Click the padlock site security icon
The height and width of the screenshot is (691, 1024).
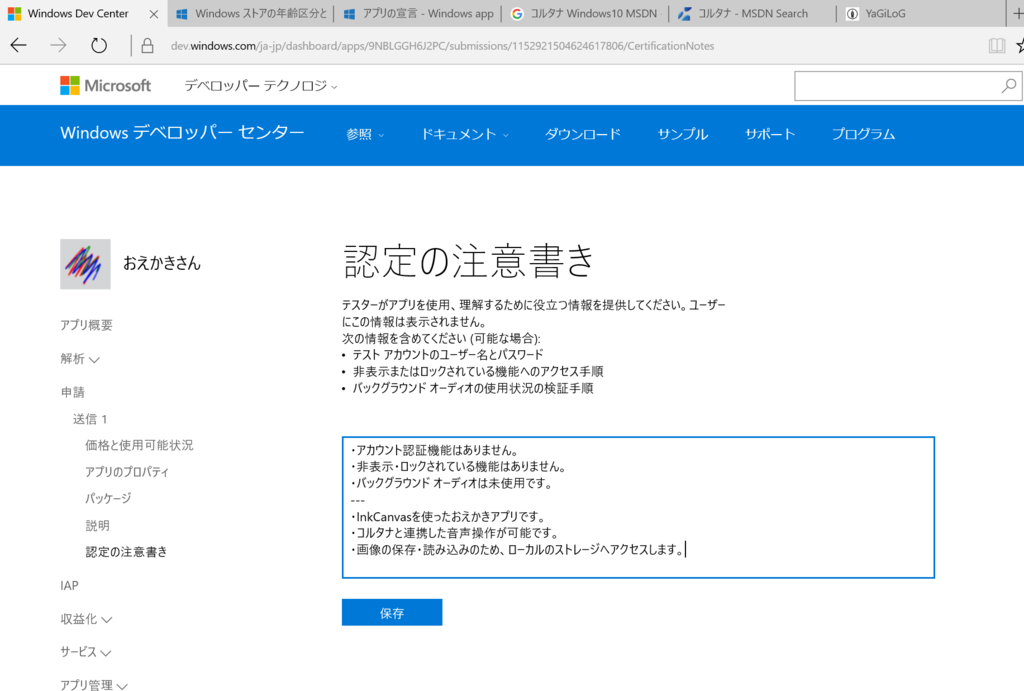click(x=148, y=45)
